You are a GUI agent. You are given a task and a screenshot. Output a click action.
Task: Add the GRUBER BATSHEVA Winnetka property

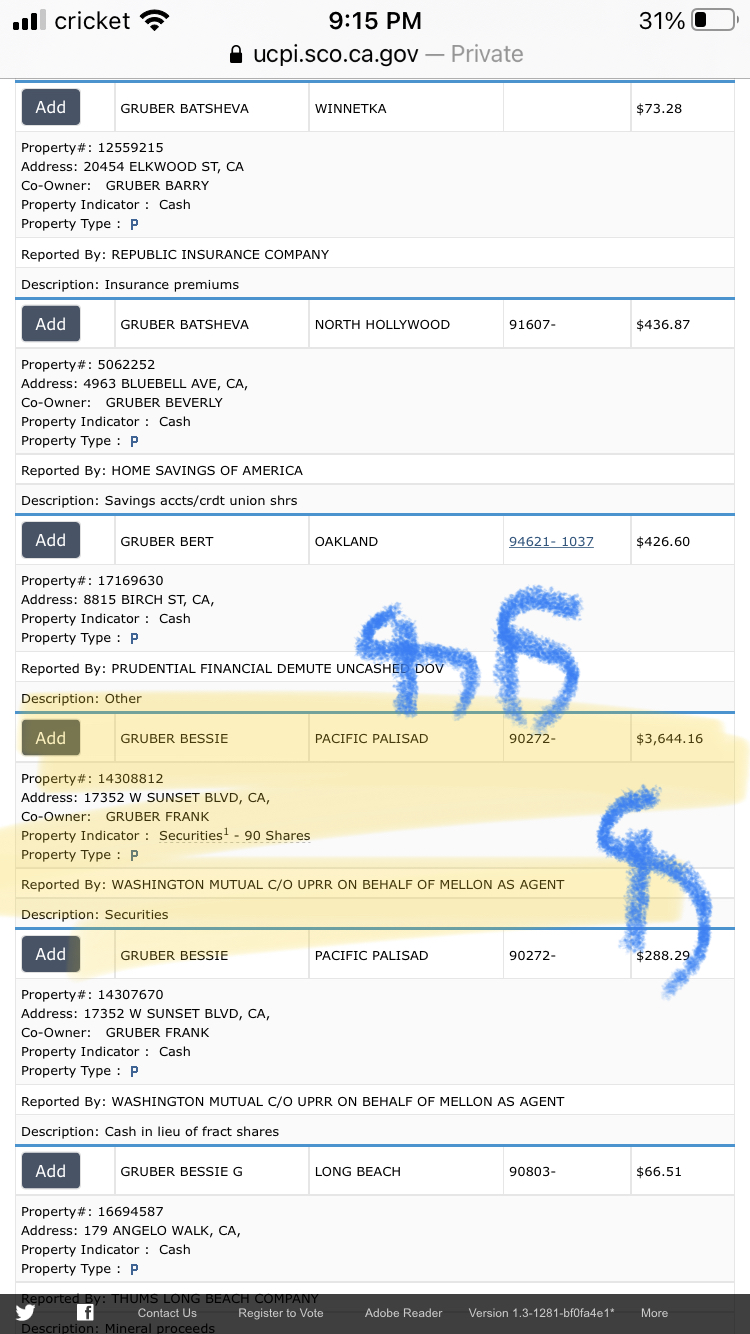pos(51,107)
